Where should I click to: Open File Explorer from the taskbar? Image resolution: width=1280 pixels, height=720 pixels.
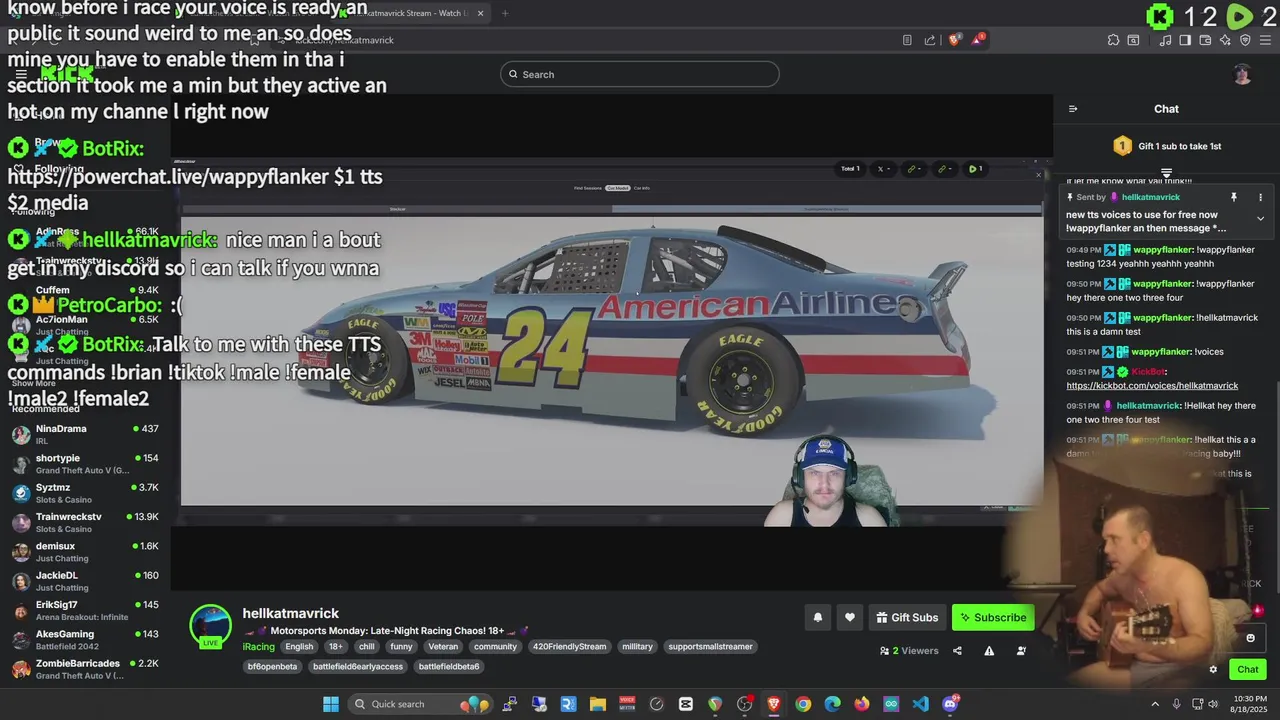click(597, 704)
